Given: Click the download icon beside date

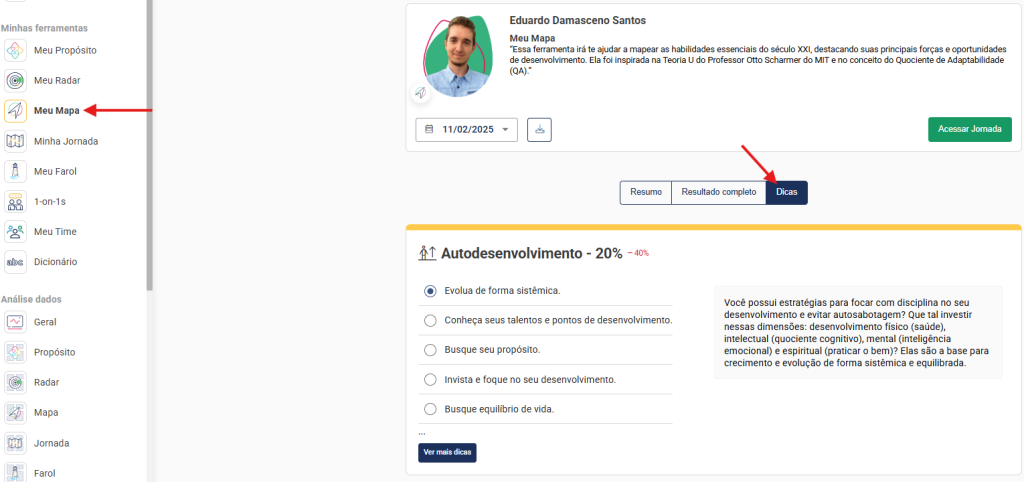Looking at the screenshot, I should [x=539, y=129].
